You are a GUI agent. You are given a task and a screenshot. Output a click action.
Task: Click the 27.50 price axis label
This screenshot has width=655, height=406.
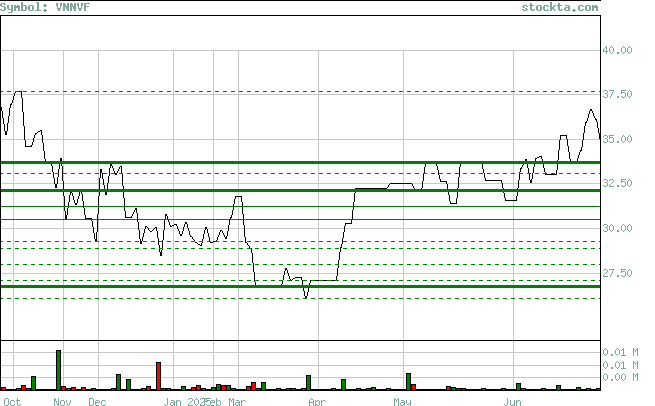[617, 273]
